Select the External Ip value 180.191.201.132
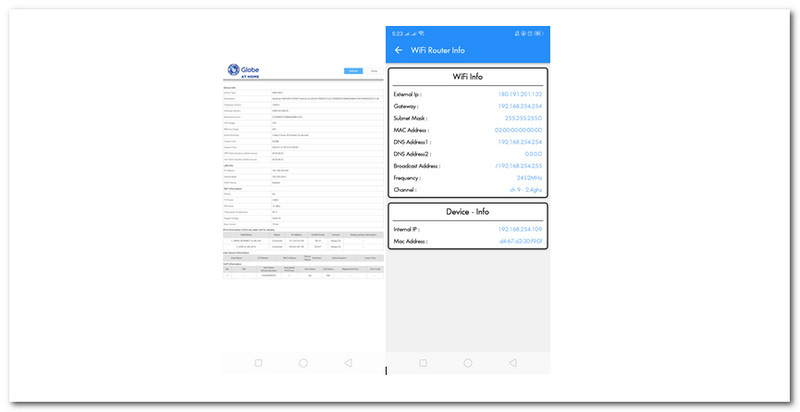The image size is (800, 412). click(520, 94)
